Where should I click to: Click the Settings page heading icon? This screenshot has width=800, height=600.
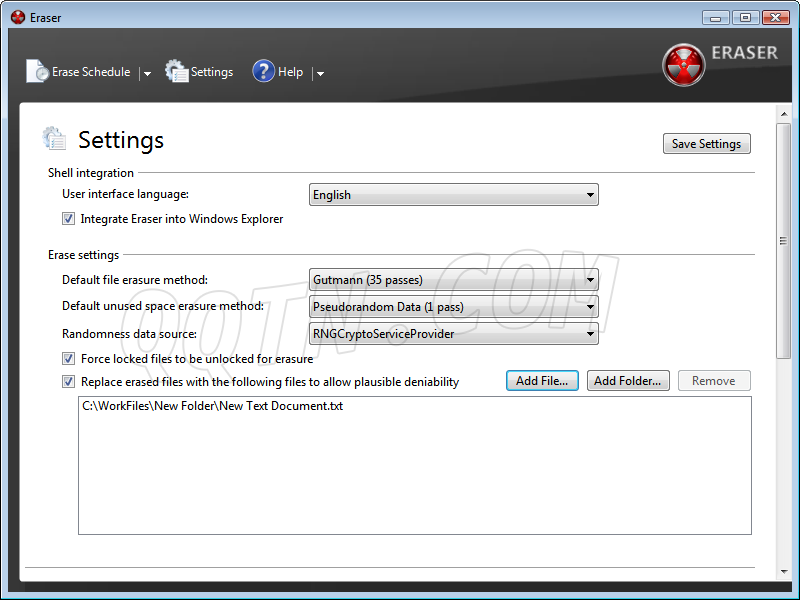click(x=54, y=139)
